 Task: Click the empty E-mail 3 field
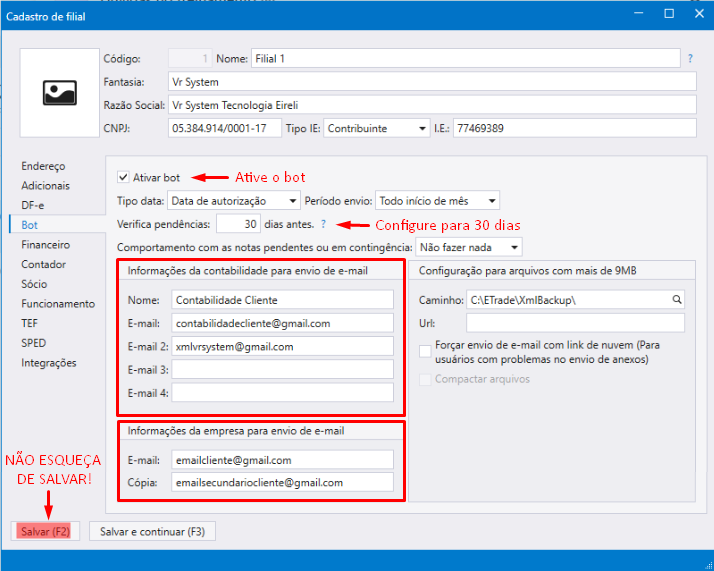(283, 370)
